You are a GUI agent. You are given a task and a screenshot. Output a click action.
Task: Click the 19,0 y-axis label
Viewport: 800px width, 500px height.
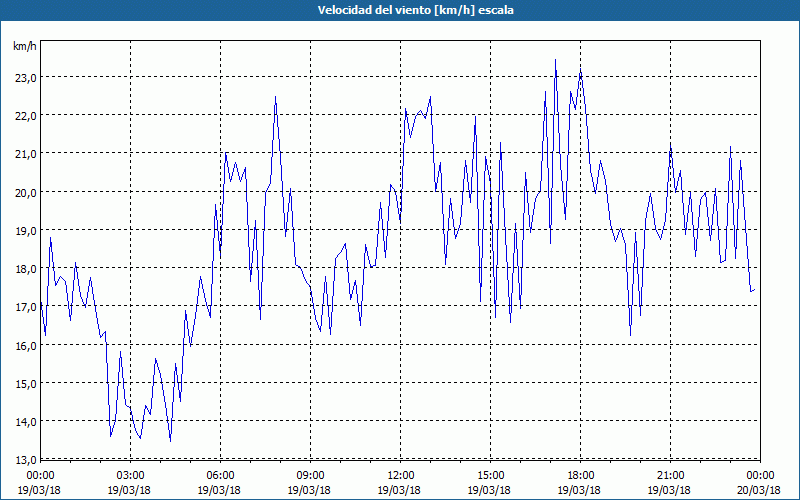coord(25,231)
